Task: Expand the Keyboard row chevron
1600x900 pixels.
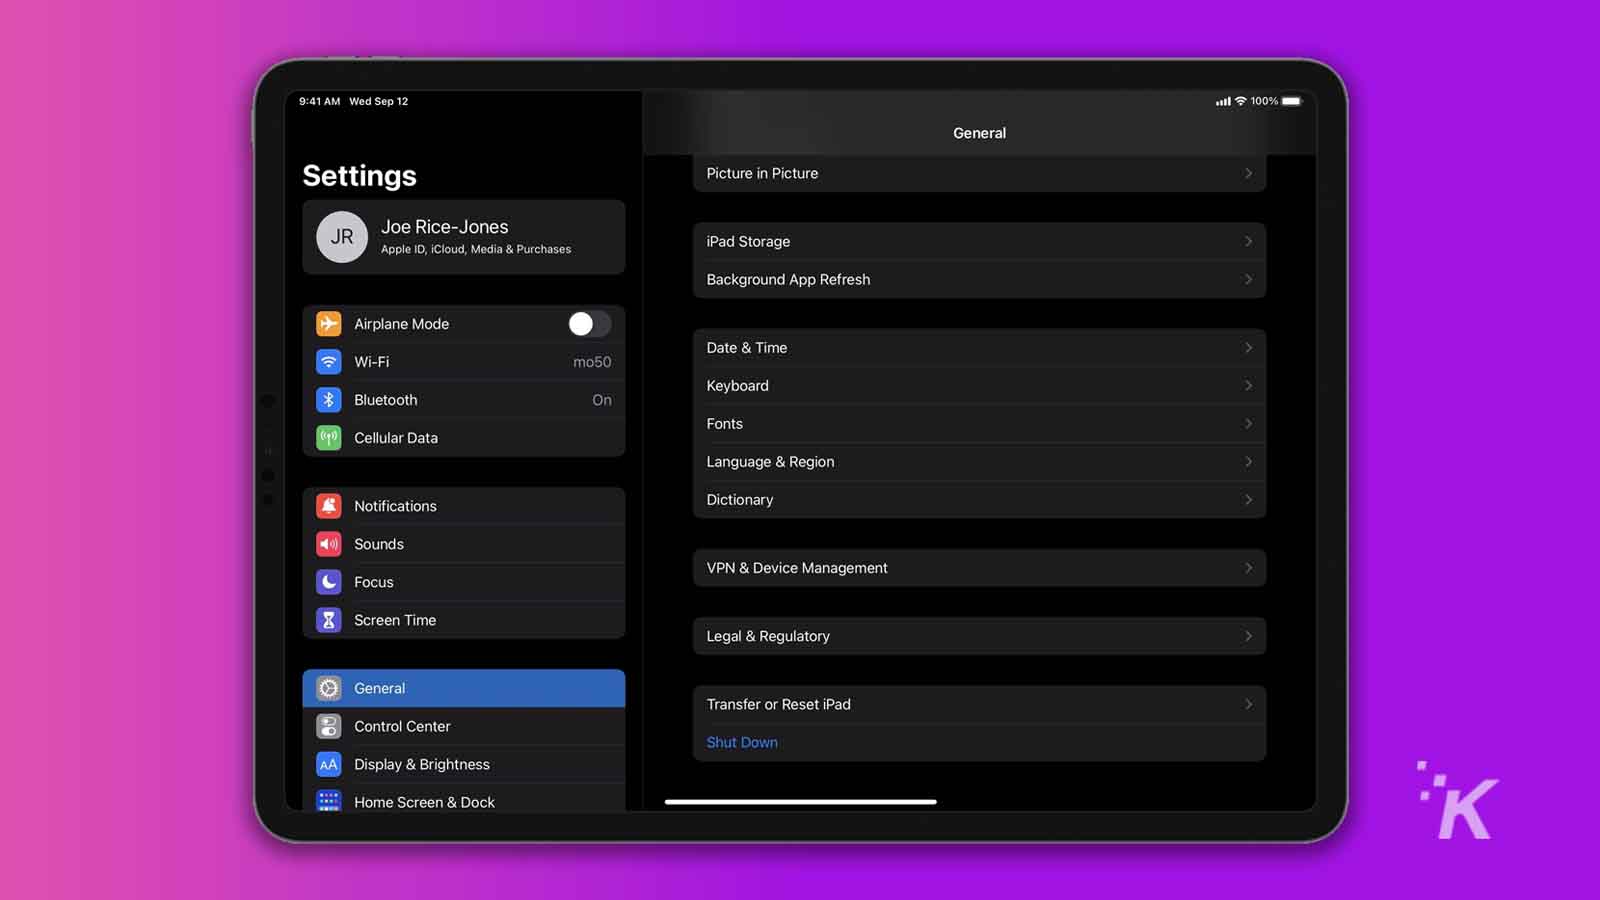Action: (1248, 385)
